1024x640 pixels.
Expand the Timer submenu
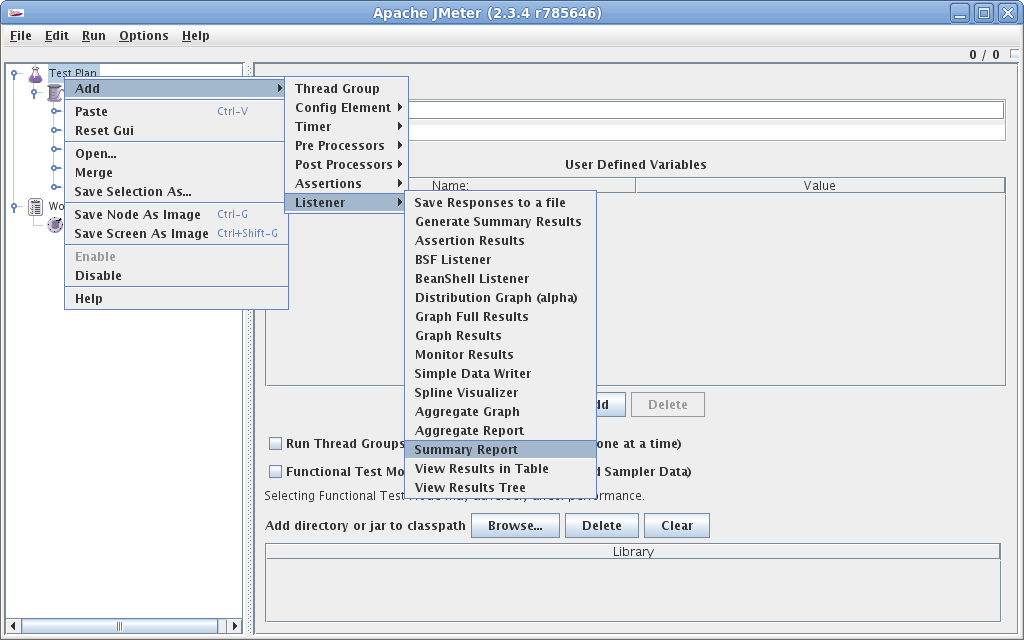pyautogui.click(x=347, y=127)
